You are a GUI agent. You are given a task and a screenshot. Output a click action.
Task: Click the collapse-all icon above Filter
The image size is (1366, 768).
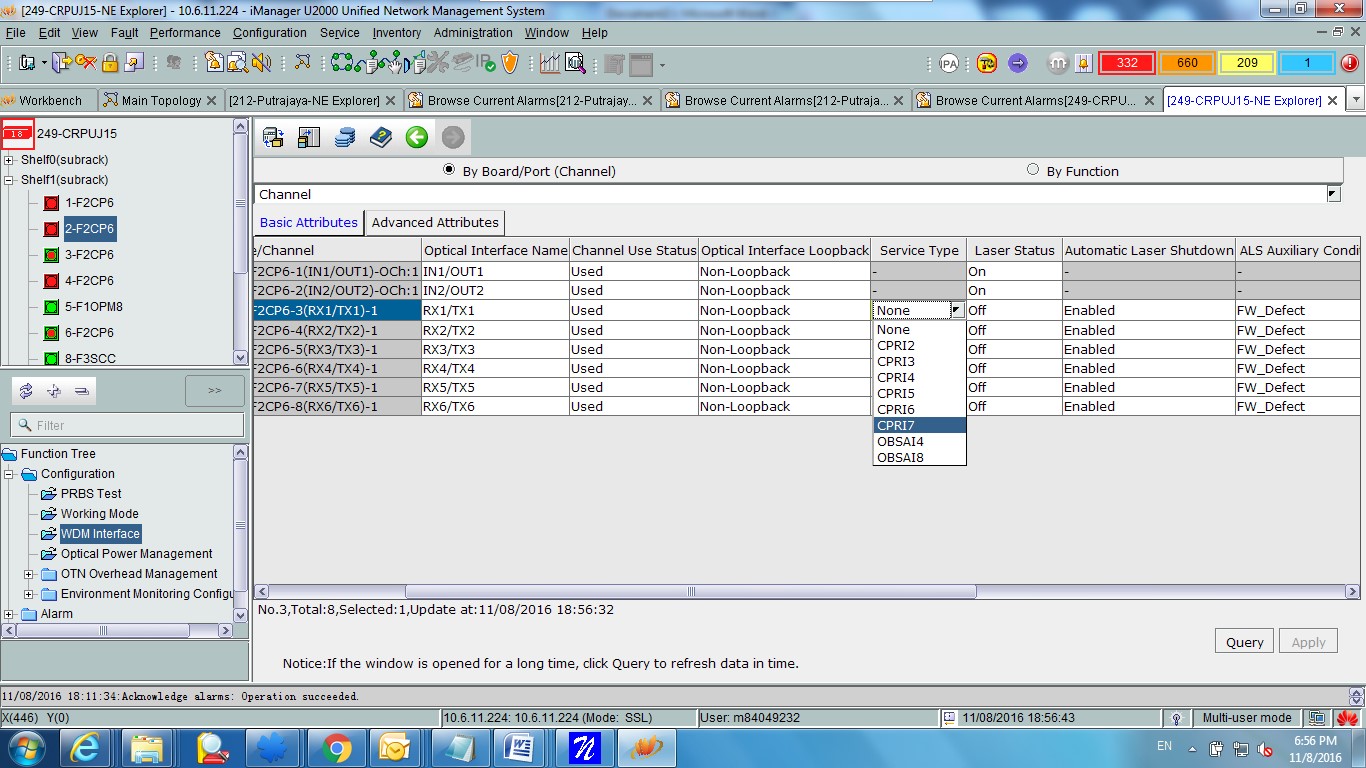(x=82, y=391)
